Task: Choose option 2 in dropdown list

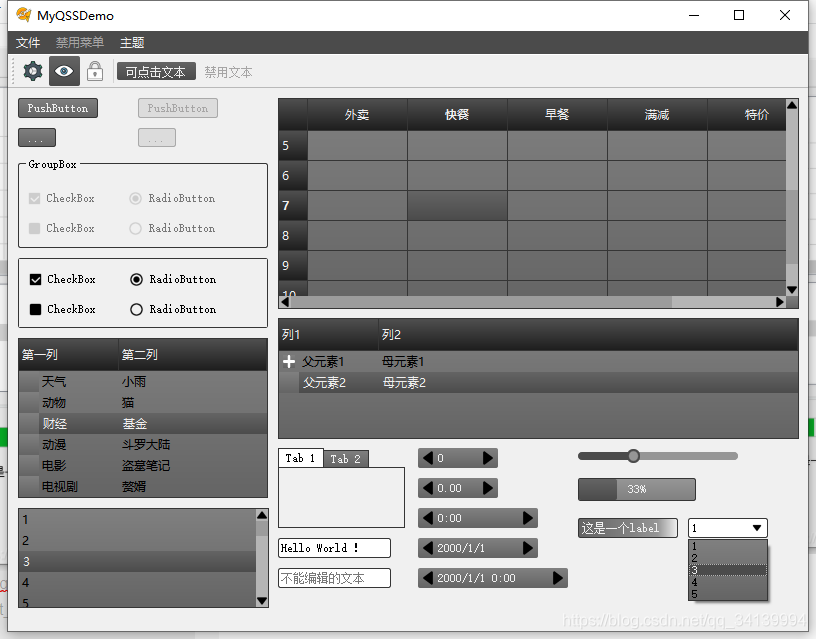Action: tap(728, 558)
